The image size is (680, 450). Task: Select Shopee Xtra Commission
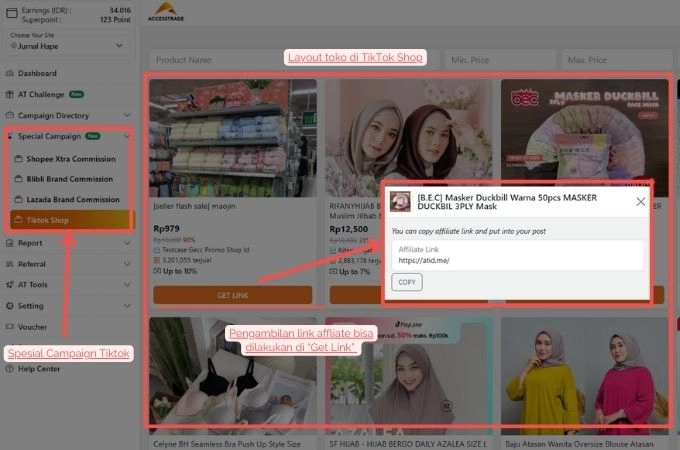pyautogui.click(x=71, y=159)
